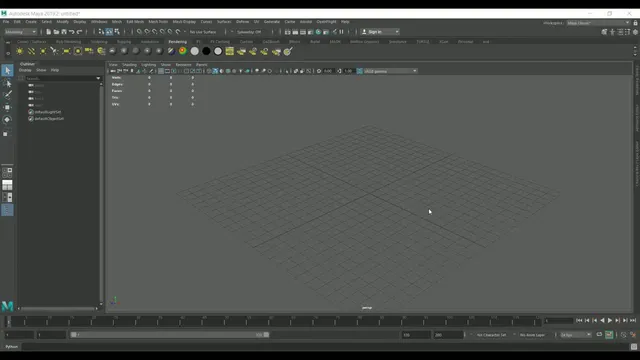Image resolution: width=640 pixels, height=360 pixels.
Task: Open the File menu
Action: point(6,22)
